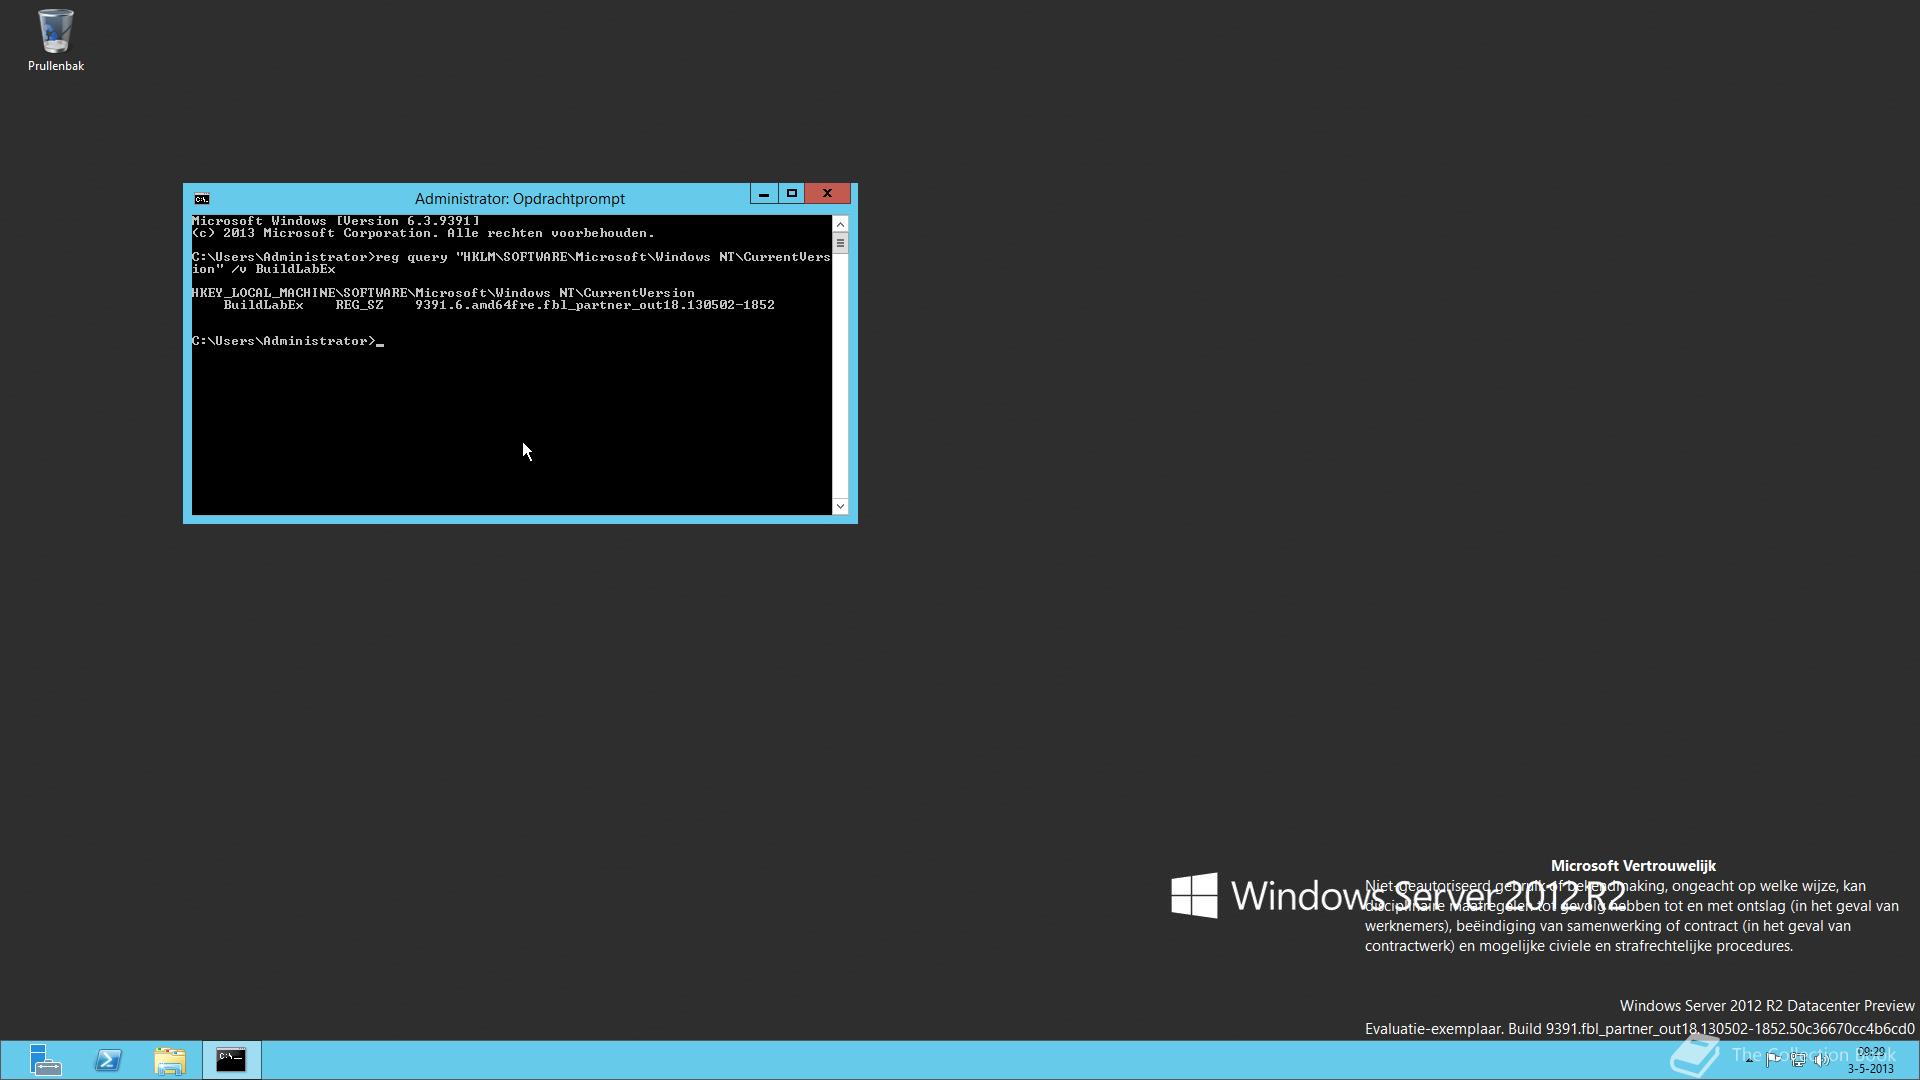Viewport: 1920px width, 1080px height.
Task: Click the 'Microsoft Windows [Version 6.3.9391]' line
Action: click(336, 221)
